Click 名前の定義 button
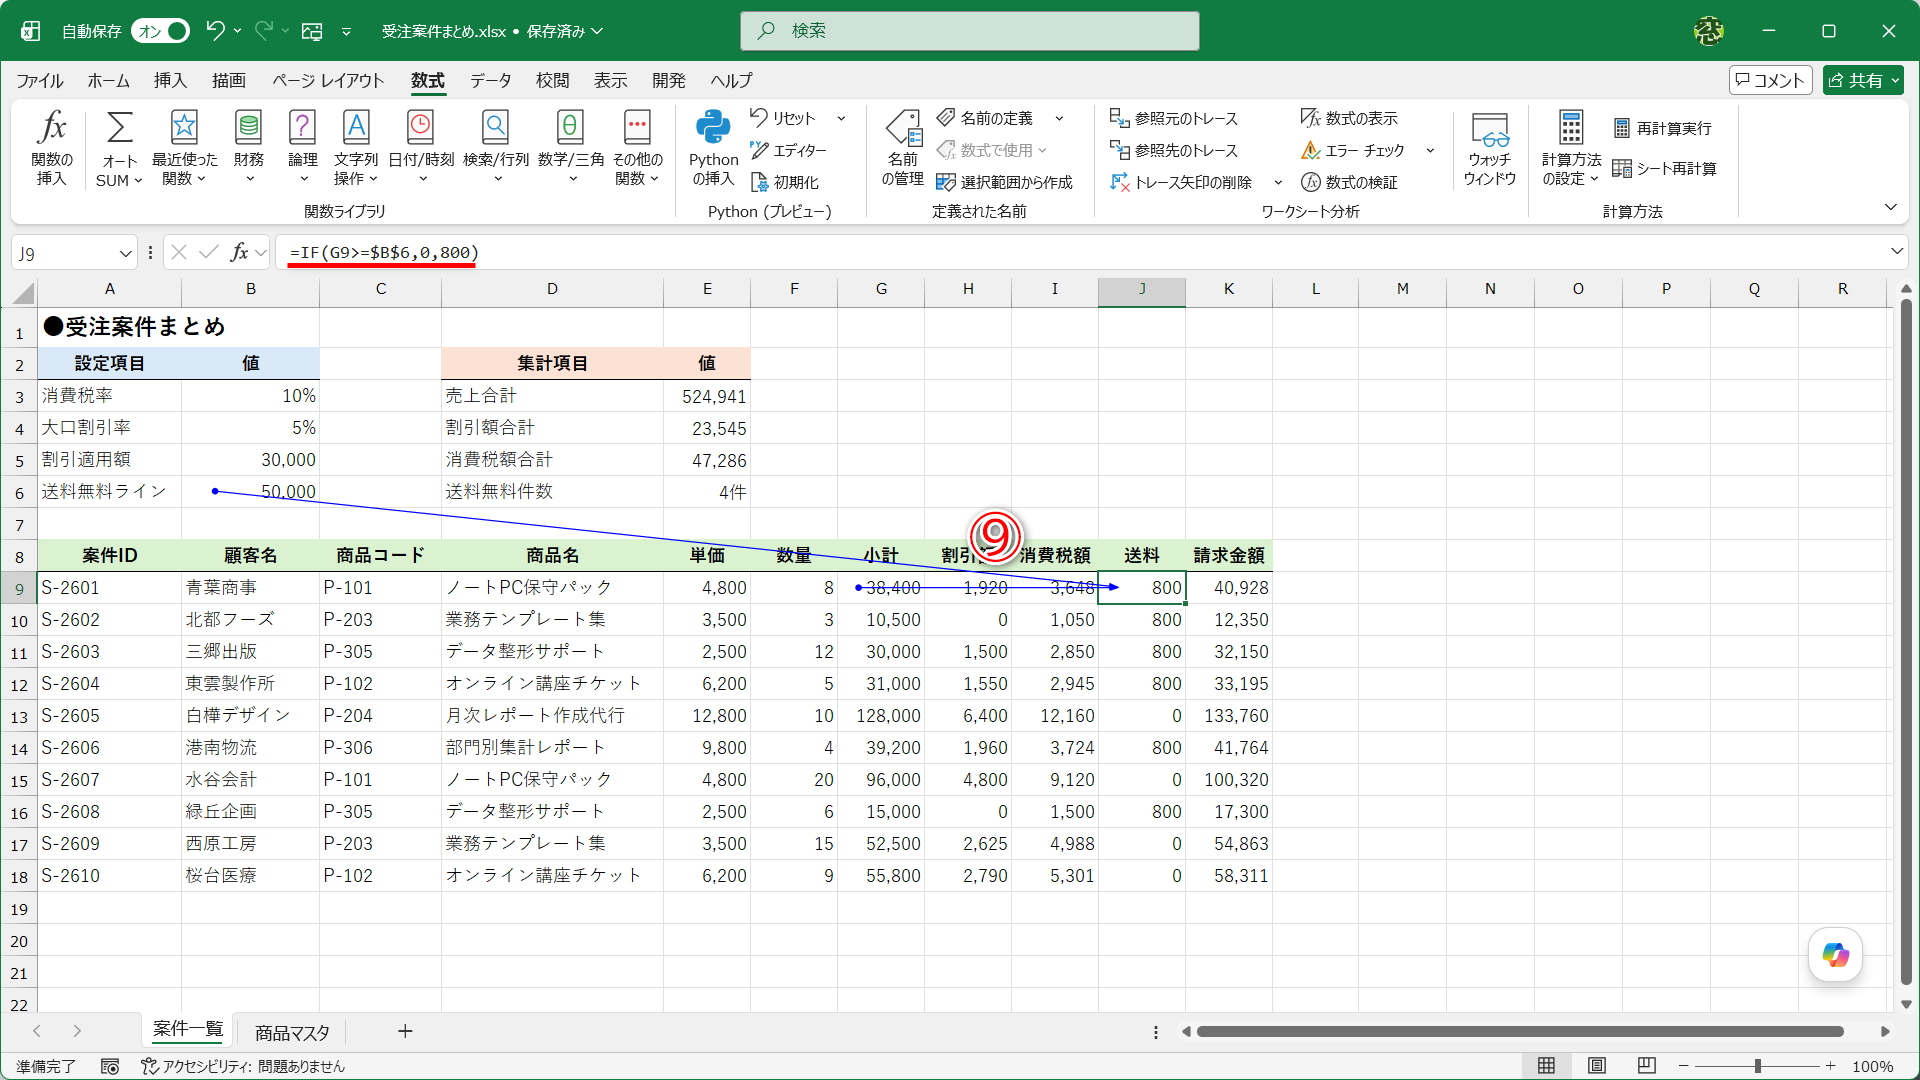 [x=985, y=118]
